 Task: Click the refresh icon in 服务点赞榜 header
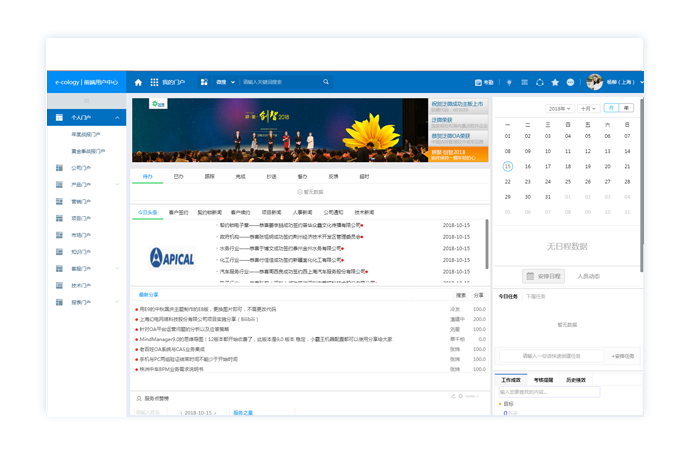[x=453, y=396]
